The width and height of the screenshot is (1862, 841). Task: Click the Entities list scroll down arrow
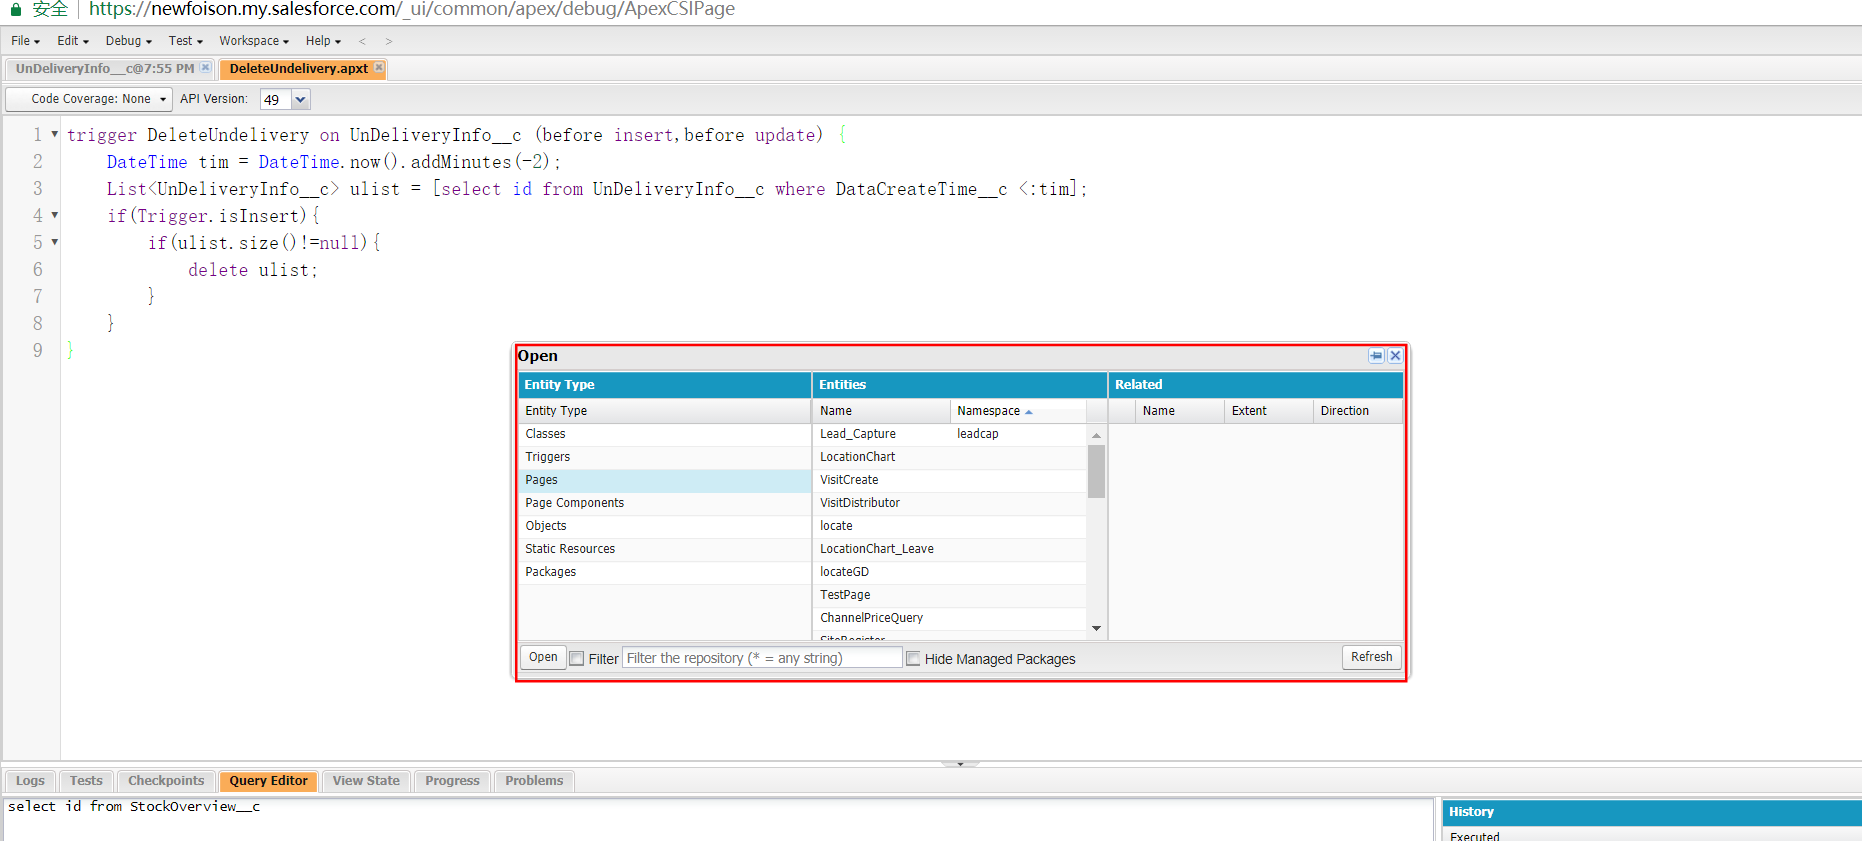click(x=1096, y=628)
